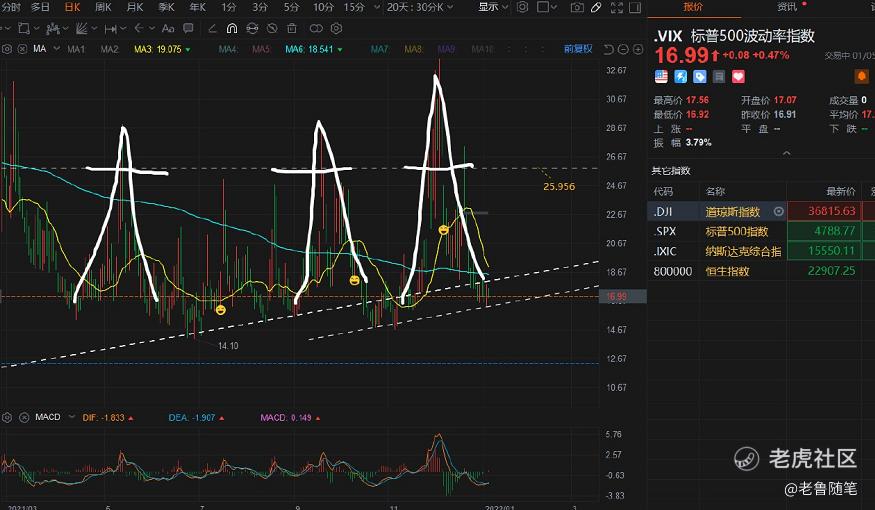Select the 年K yearly candlestick period

point(198,7)
